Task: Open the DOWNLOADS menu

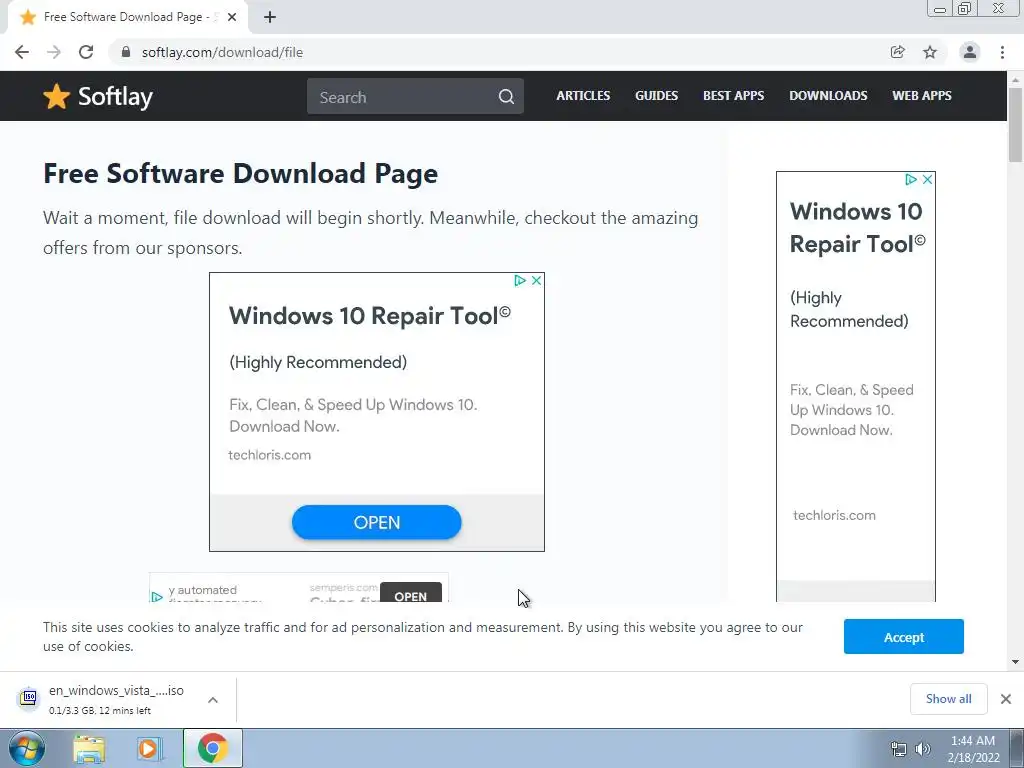Action: [828, 96]
